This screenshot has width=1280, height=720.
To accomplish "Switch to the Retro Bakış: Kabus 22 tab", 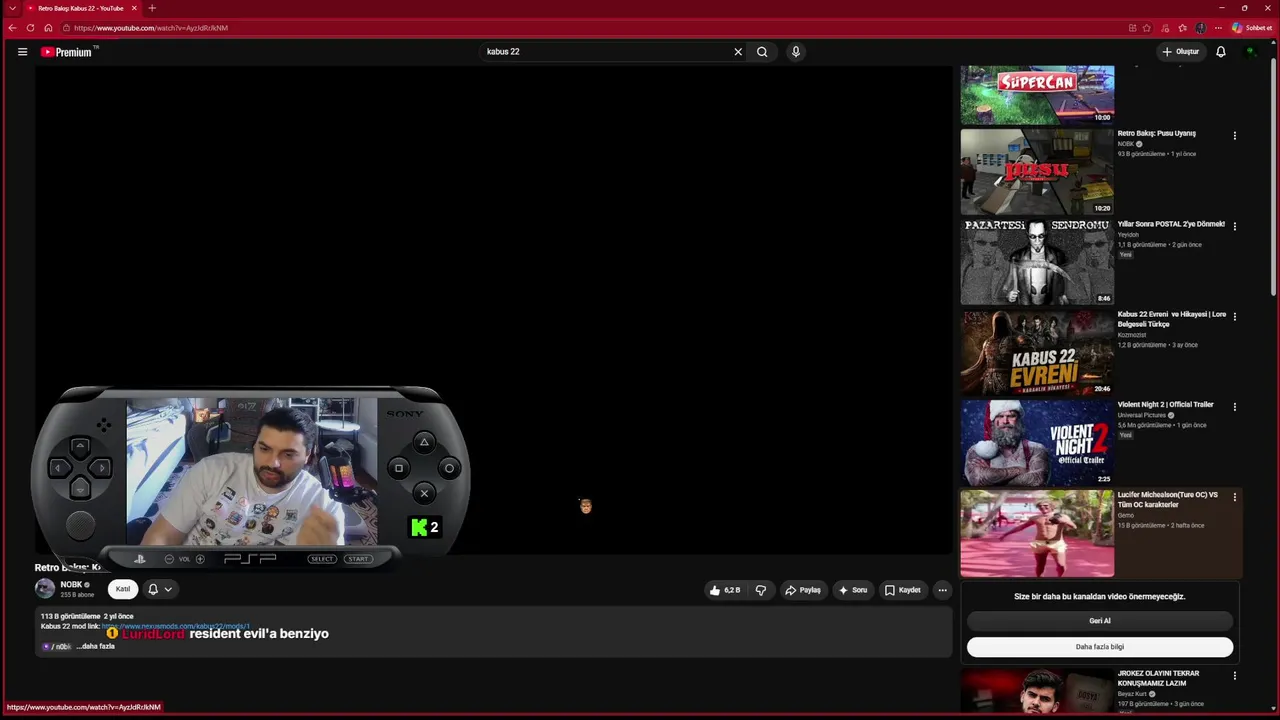I will 81,8.
